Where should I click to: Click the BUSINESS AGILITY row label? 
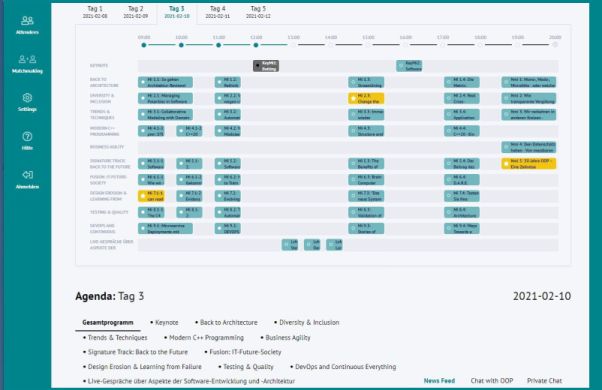(x=107, y=147)
